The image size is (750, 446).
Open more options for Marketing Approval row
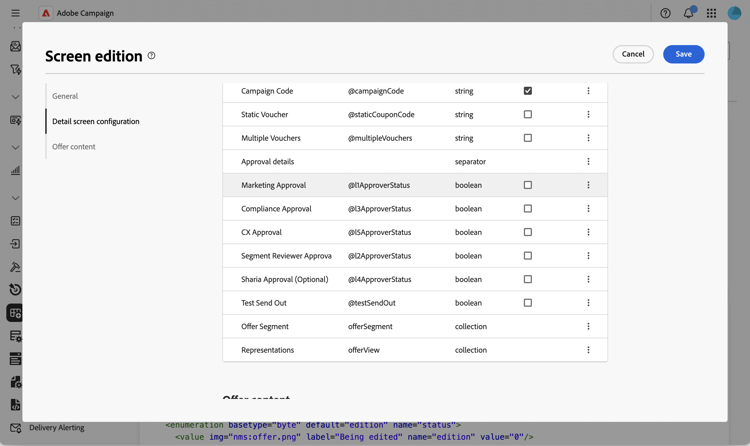pyautogui.click(x=588, y=185)
